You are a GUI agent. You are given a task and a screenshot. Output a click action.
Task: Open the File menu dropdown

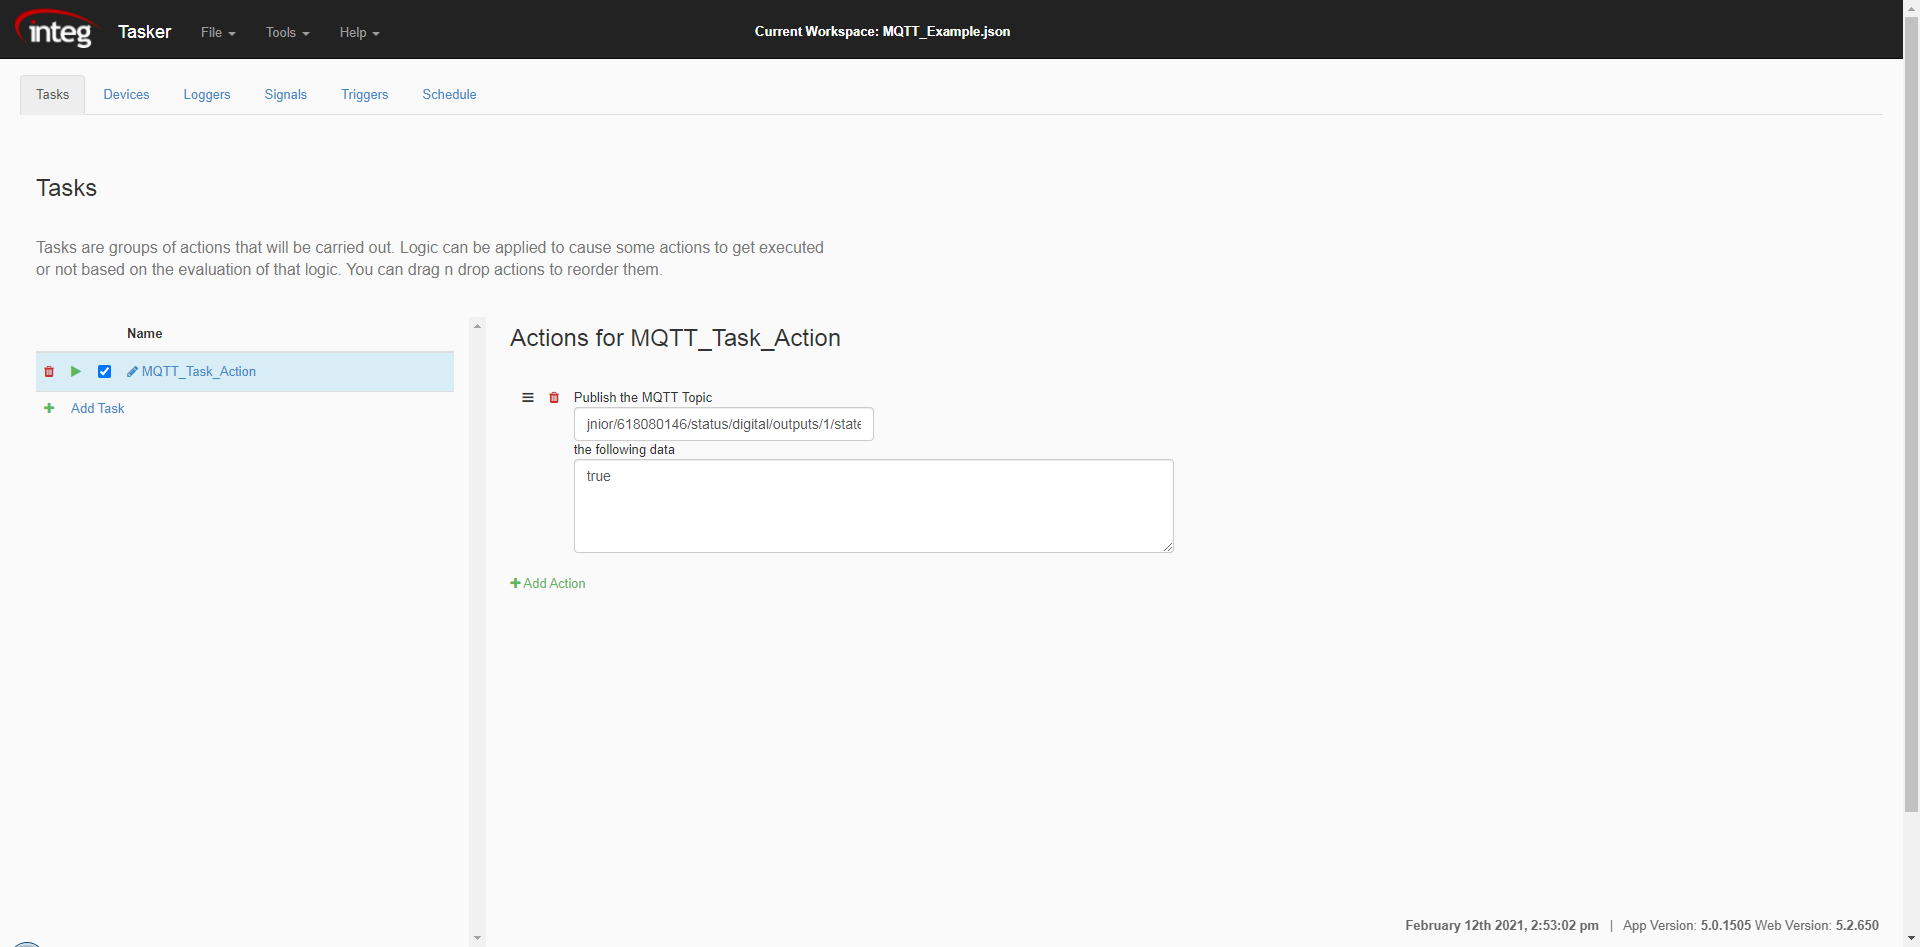(x=218, y=32)
